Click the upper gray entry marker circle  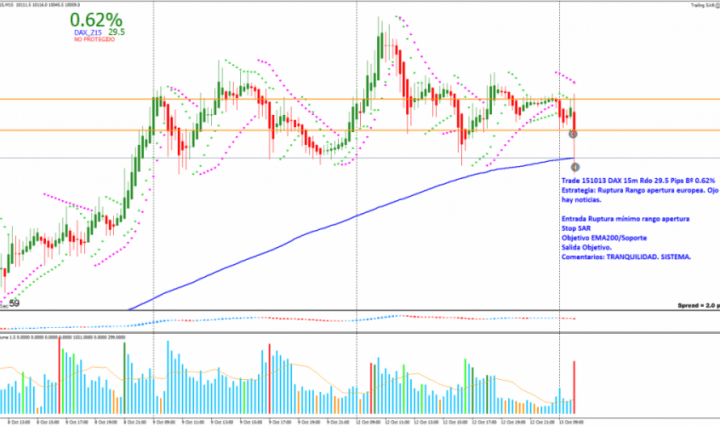(573, 133)
